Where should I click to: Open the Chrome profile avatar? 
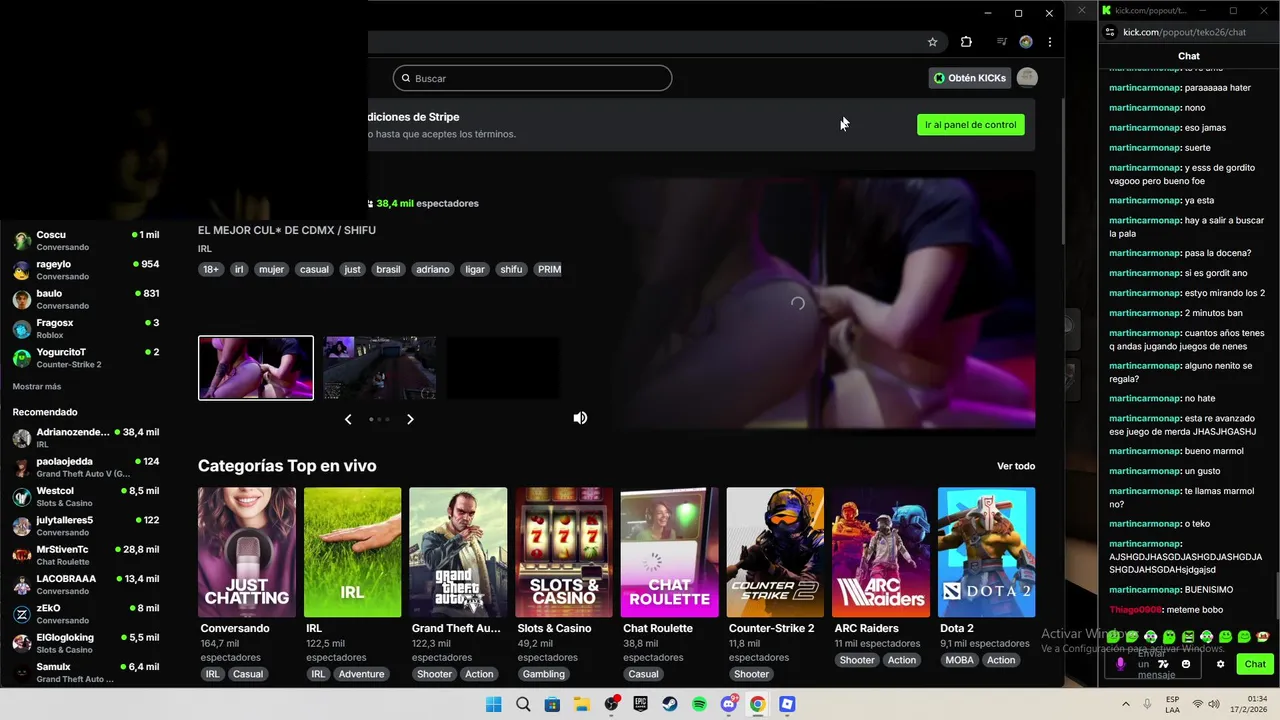[1026, 42]
